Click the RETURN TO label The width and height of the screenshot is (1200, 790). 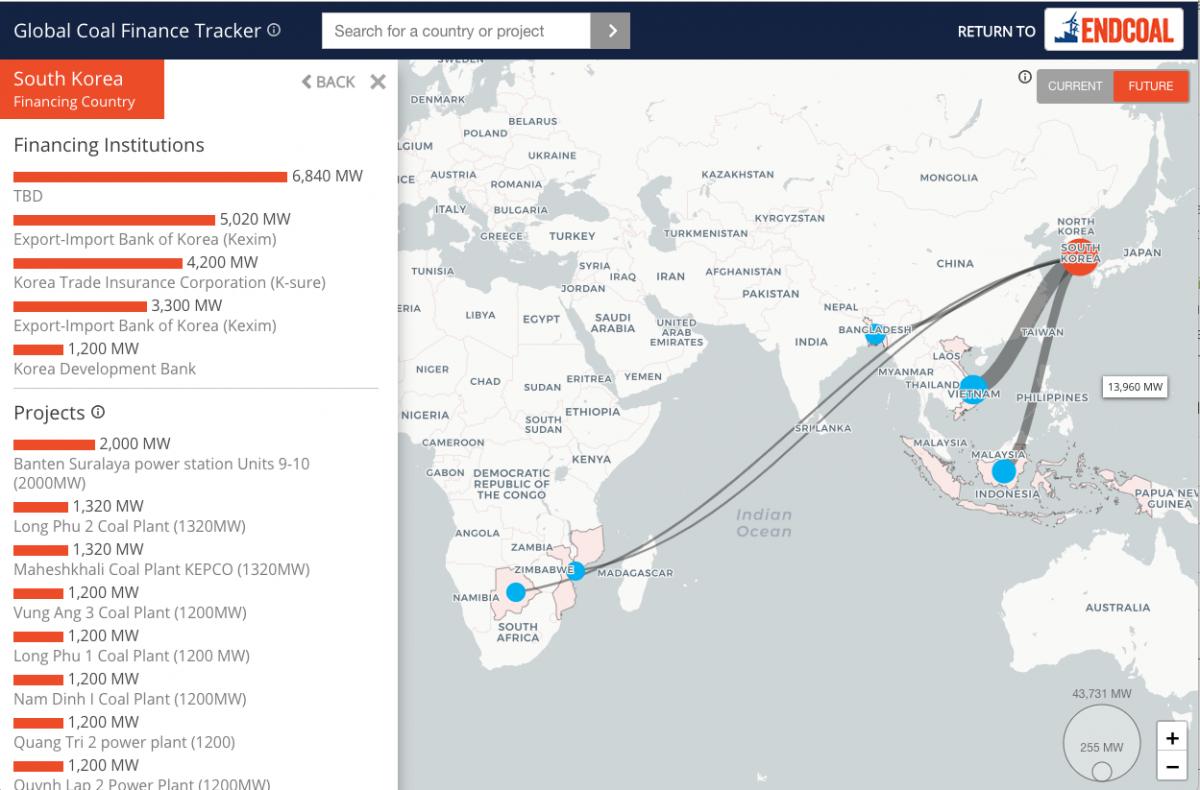[x=996, y=31]
